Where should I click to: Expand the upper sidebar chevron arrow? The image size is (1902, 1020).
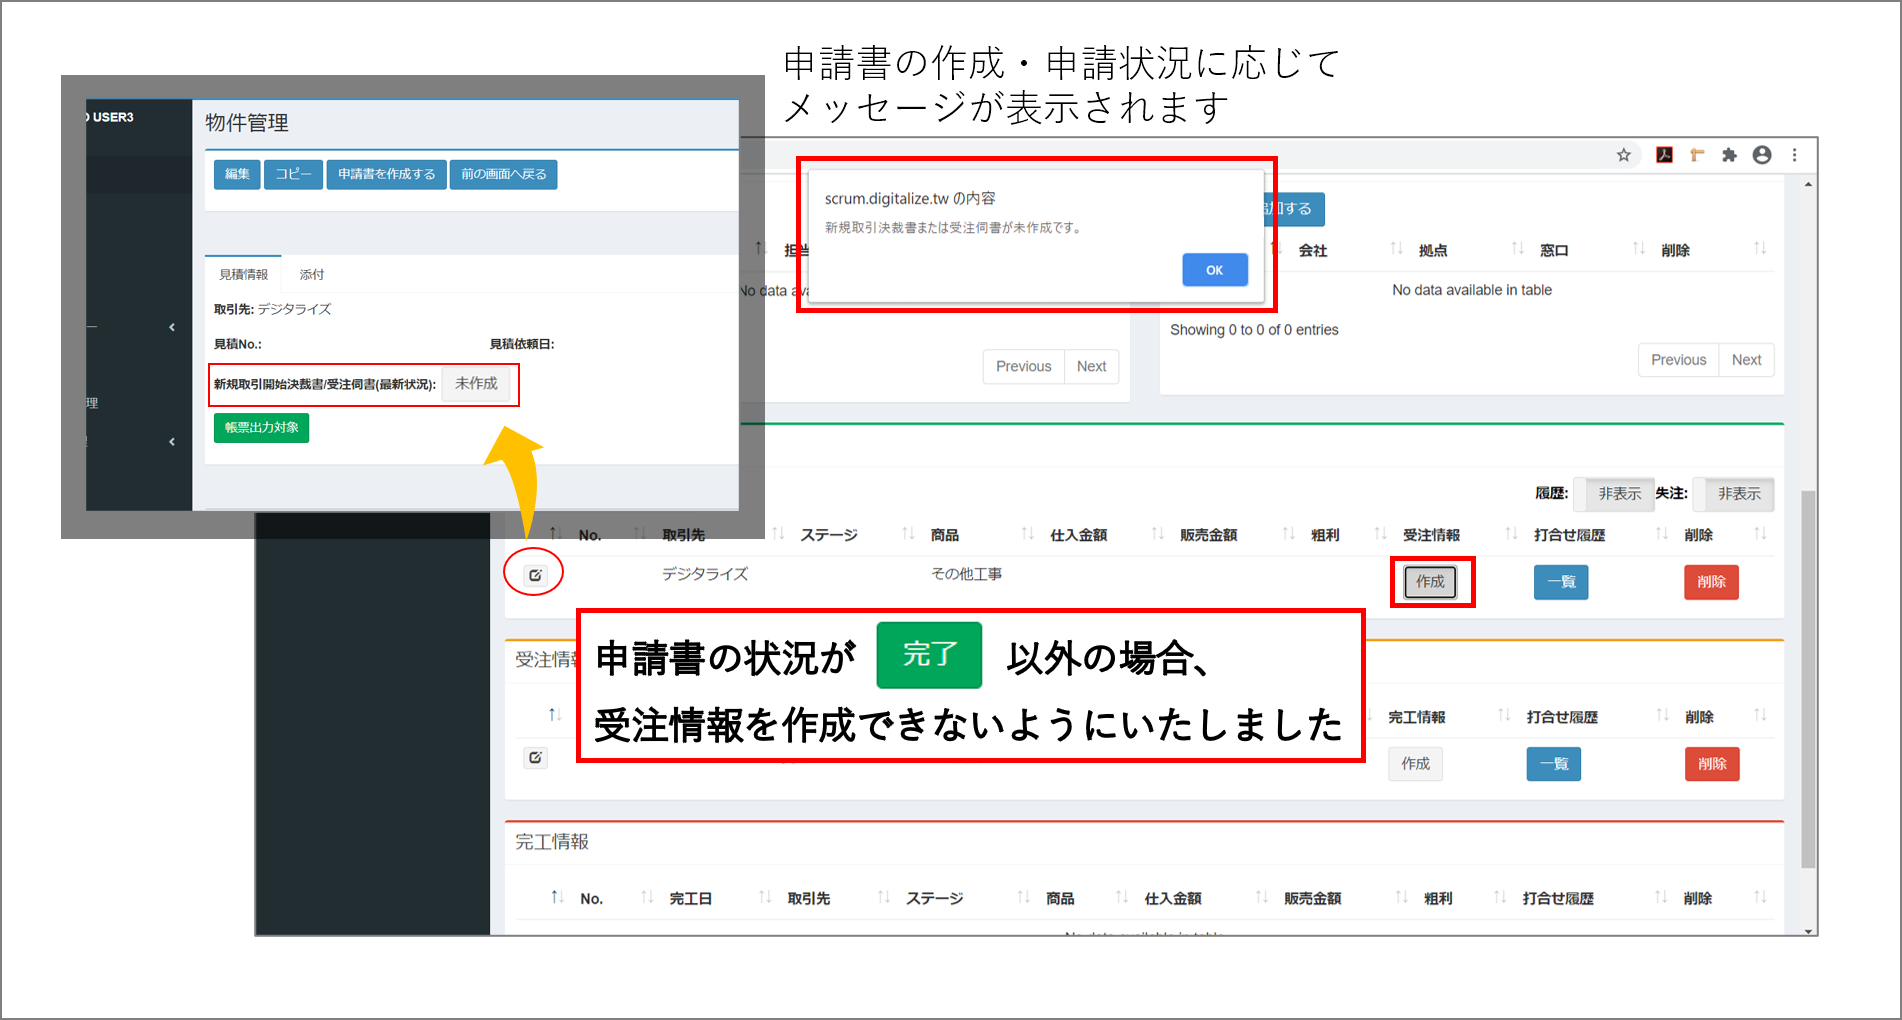(172, 327)
